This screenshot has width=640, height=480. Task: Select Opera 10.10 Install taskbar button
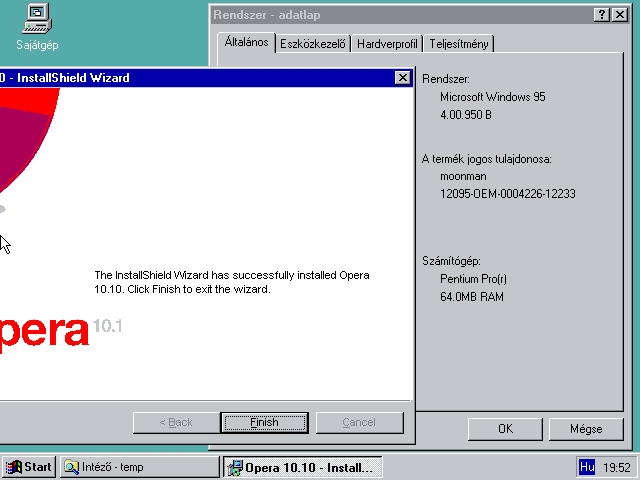click(302, 467)
